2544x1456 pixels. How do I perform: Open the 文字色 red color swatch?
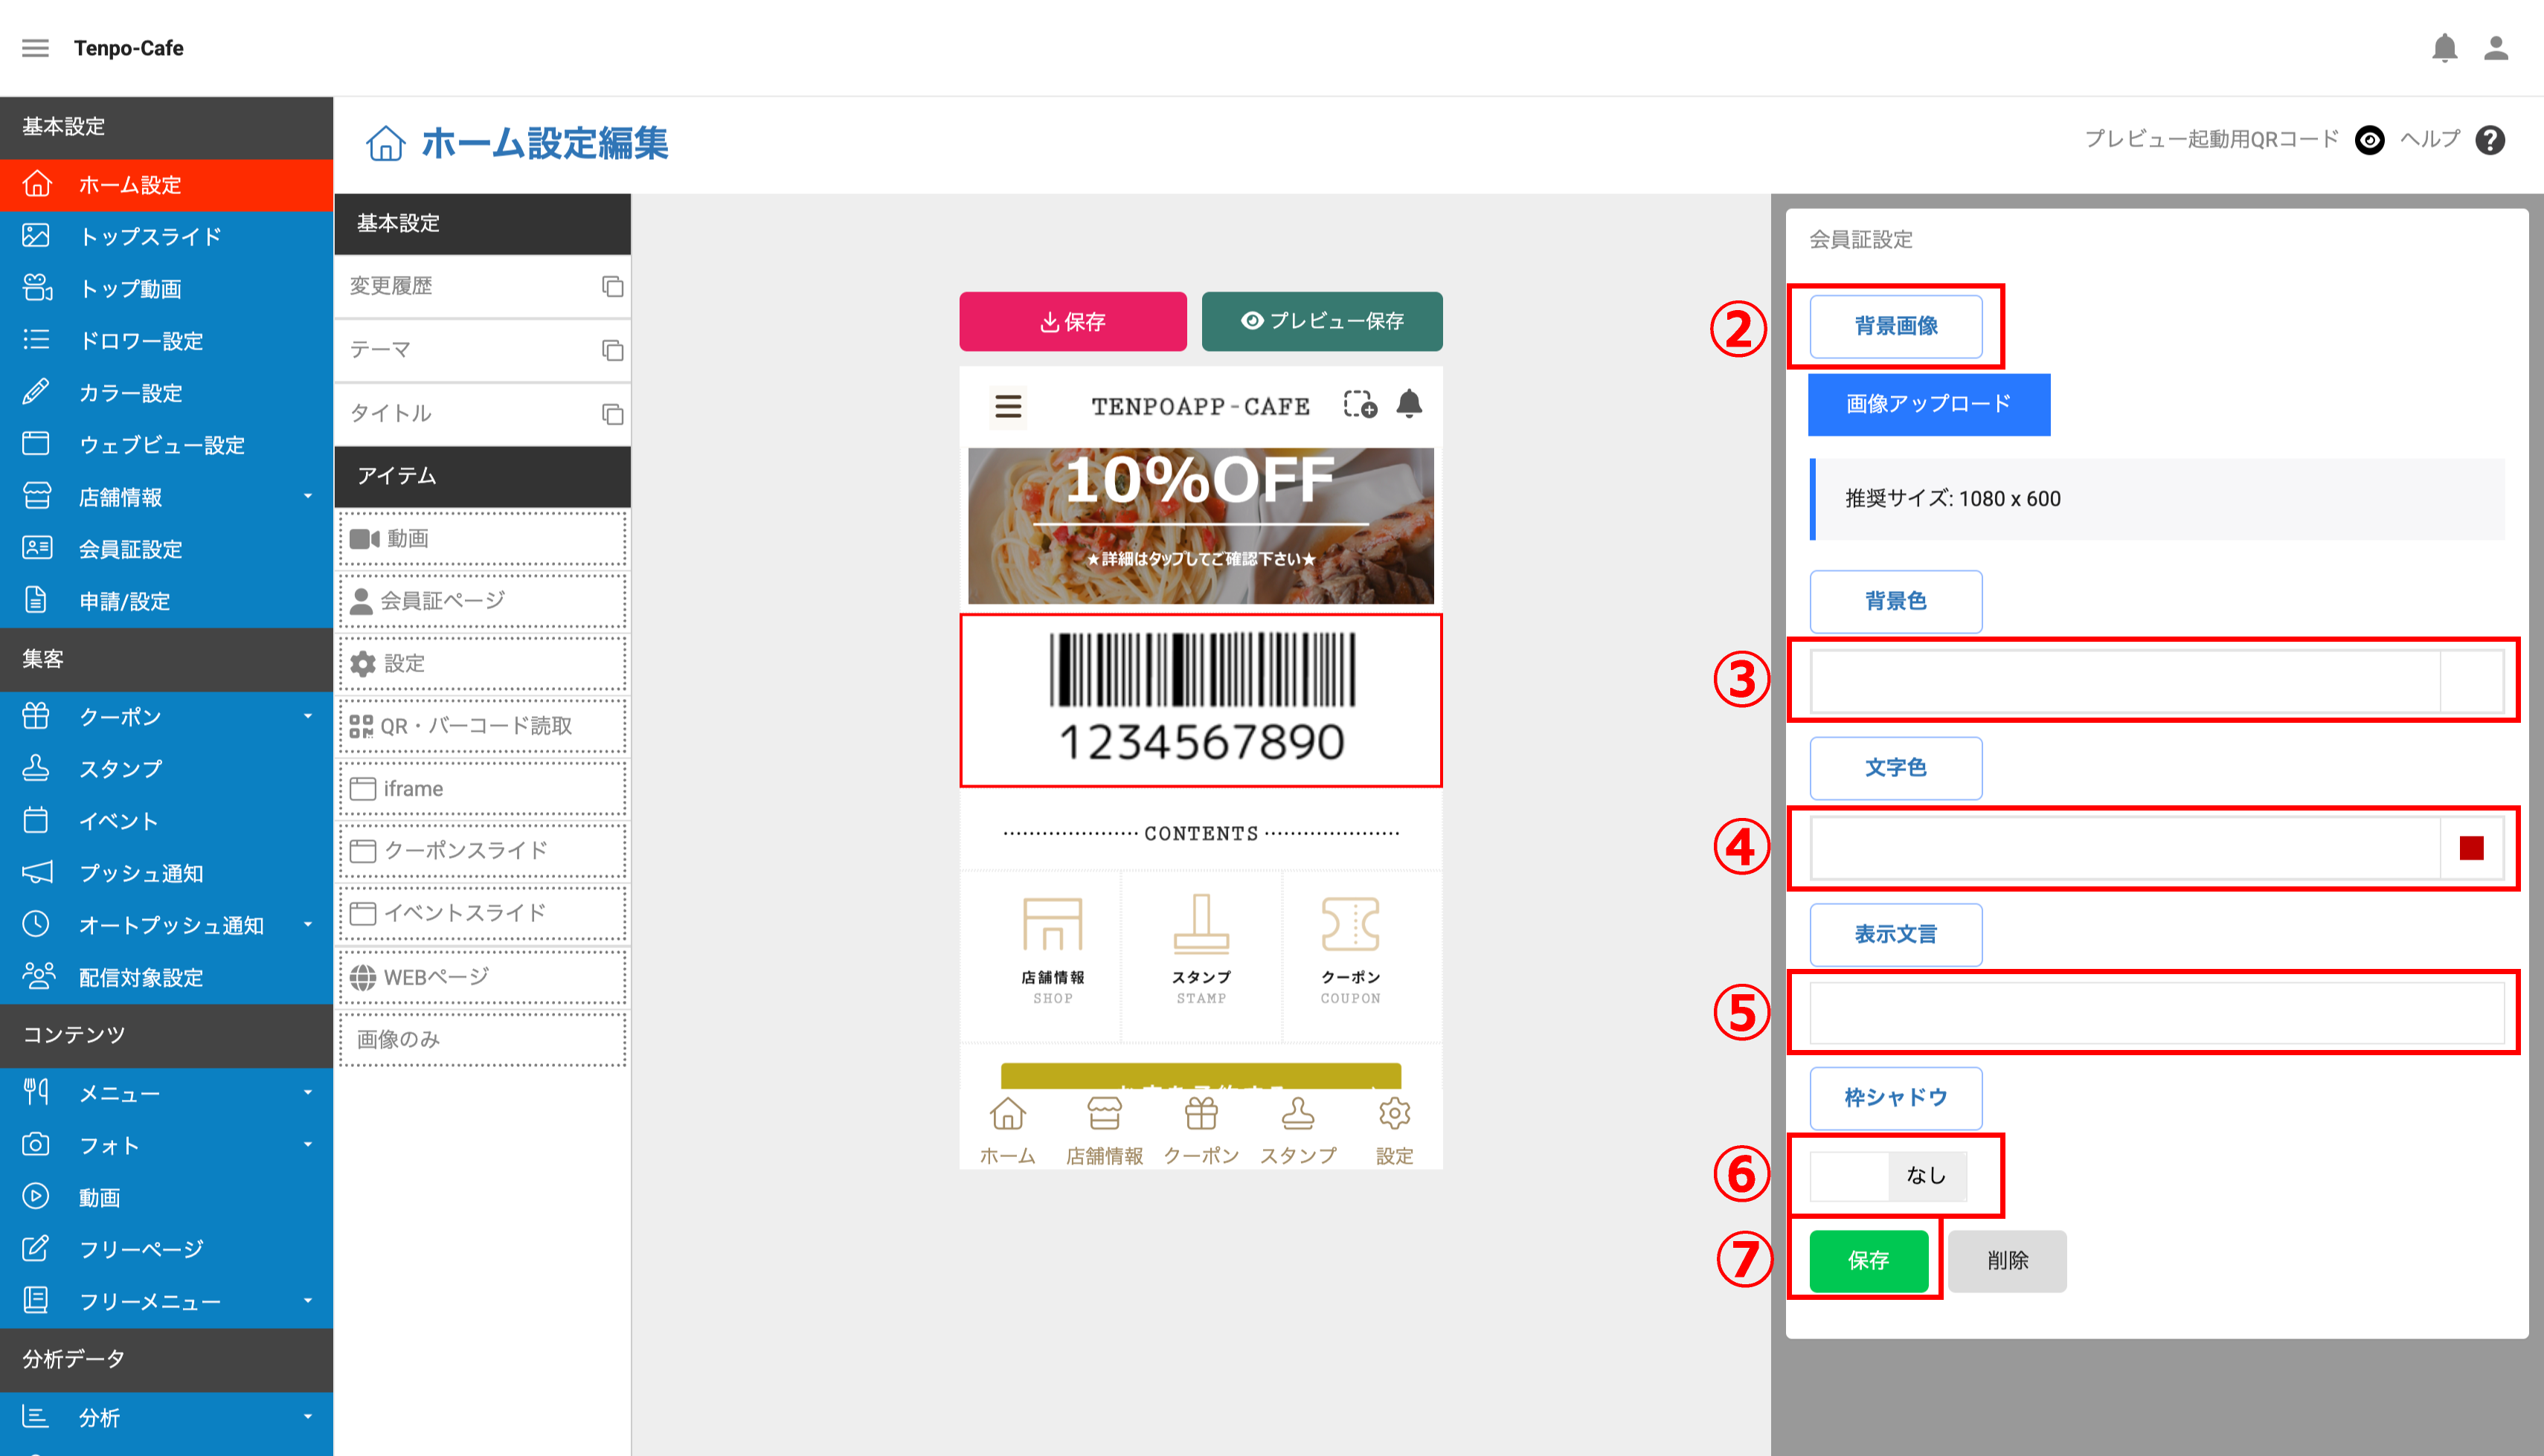point(2472,849)
